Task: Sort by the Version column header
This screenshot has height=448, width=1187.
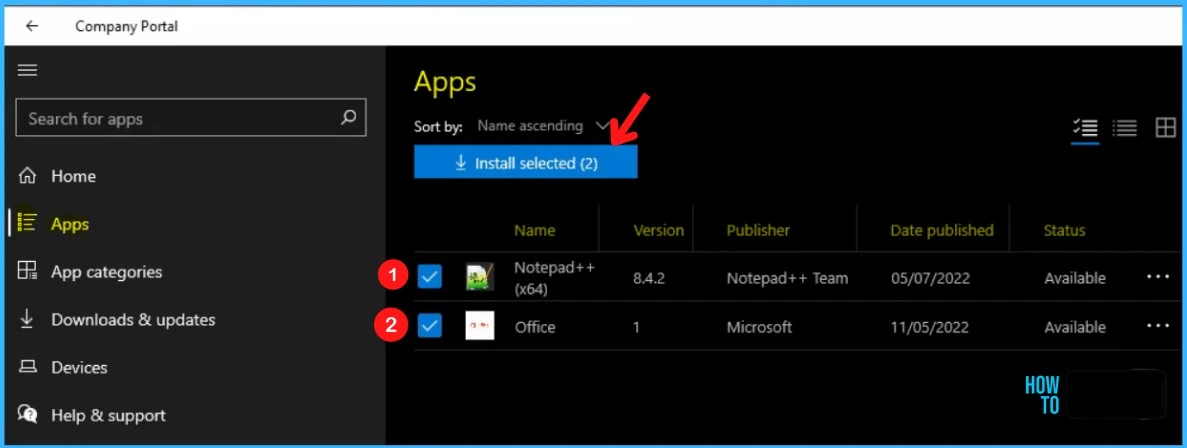Action: point(659,231)
